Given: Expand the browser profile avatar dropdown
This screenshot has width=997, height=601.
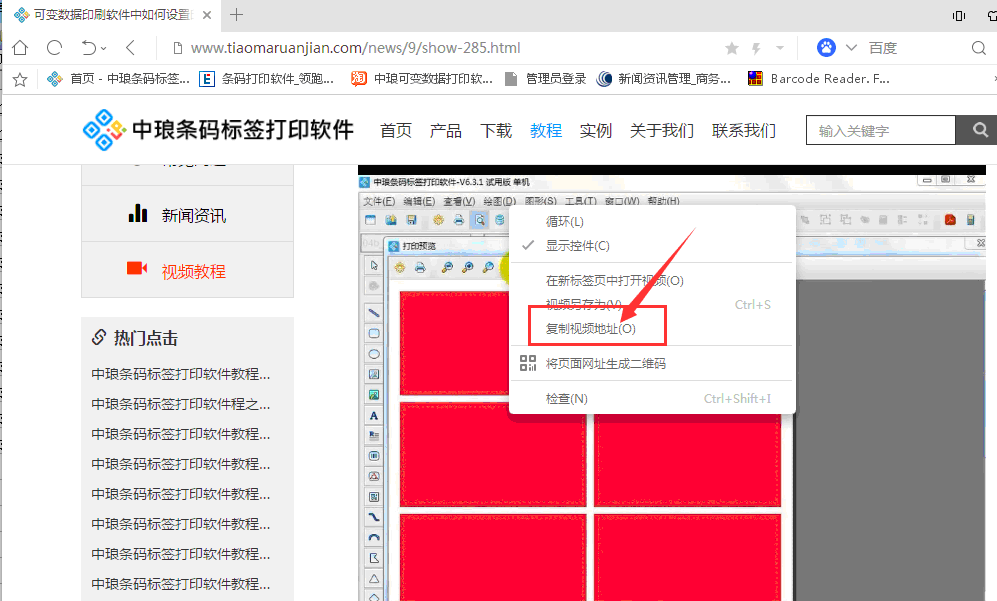Looking at the screenshot, I should [x=826, y=46].
